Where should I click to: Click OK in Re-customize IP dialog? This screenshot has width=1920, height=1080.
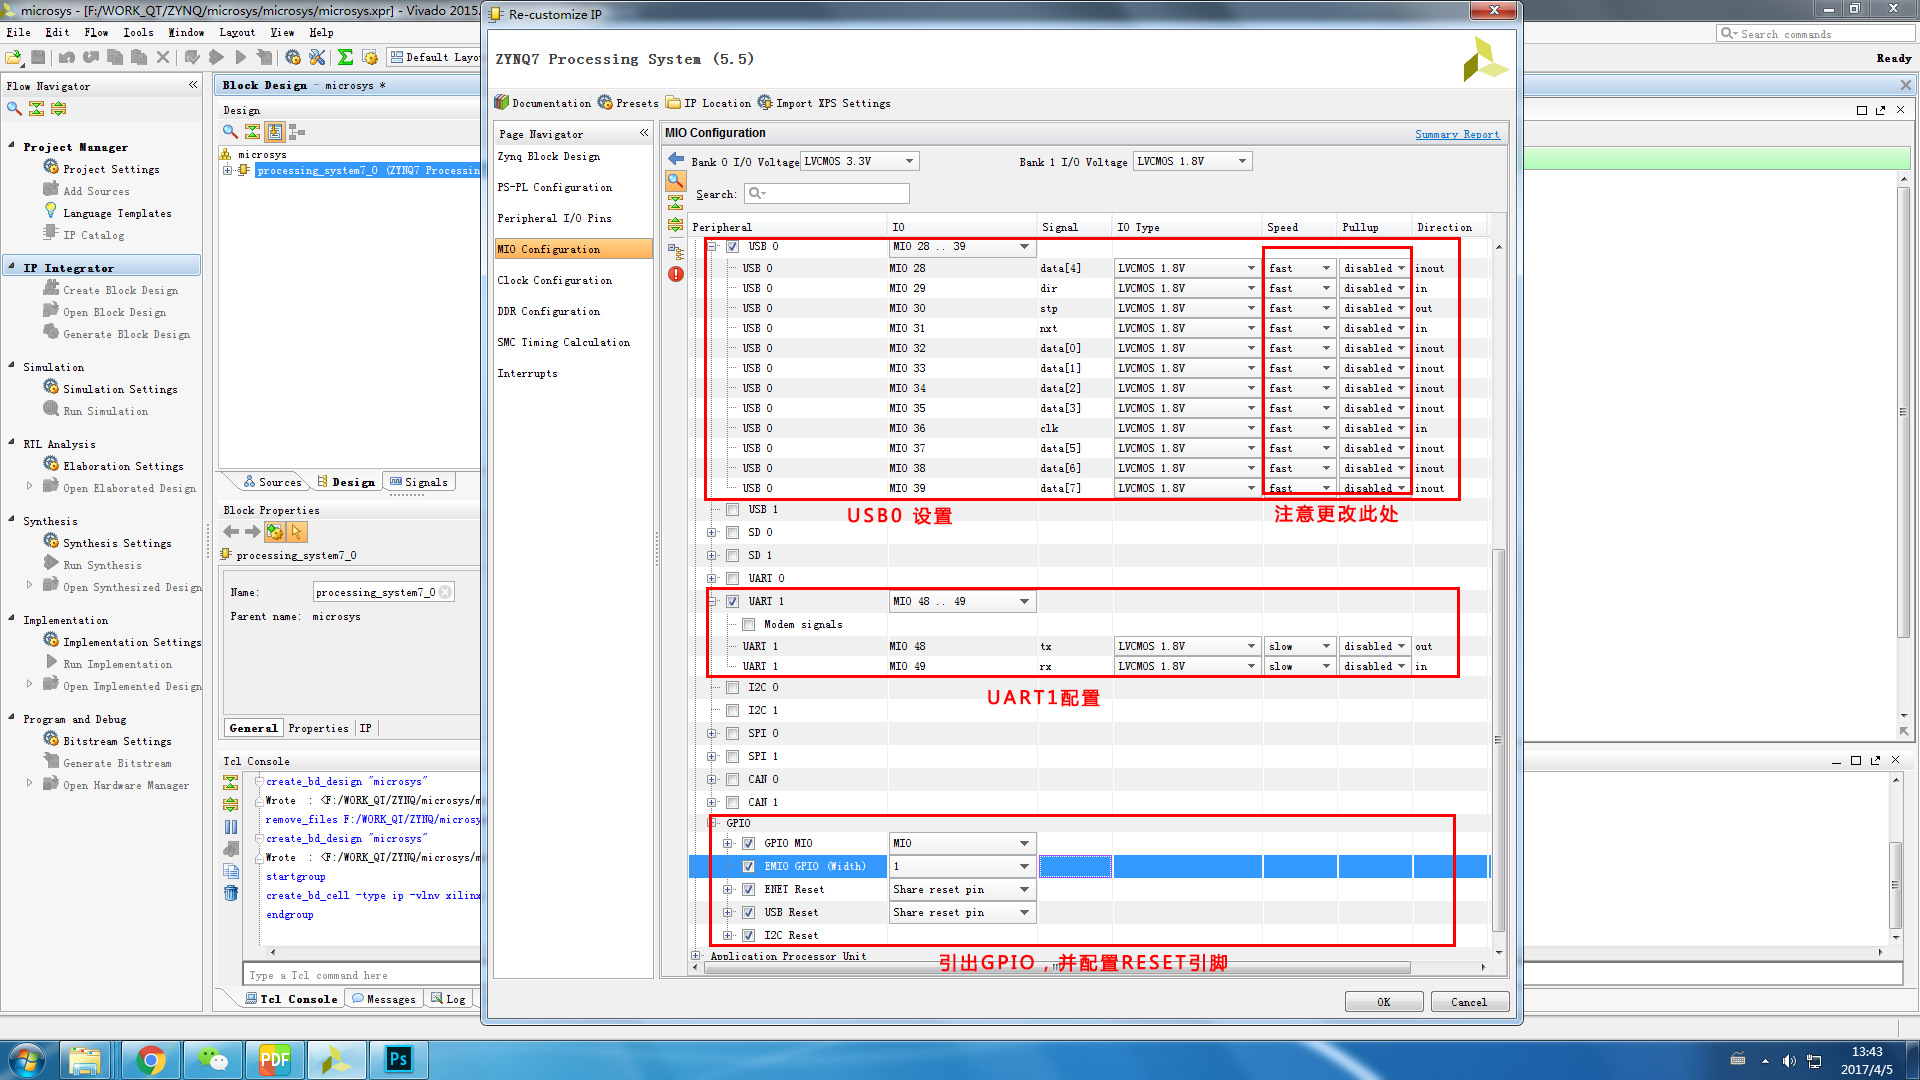click(1383, 1001)
